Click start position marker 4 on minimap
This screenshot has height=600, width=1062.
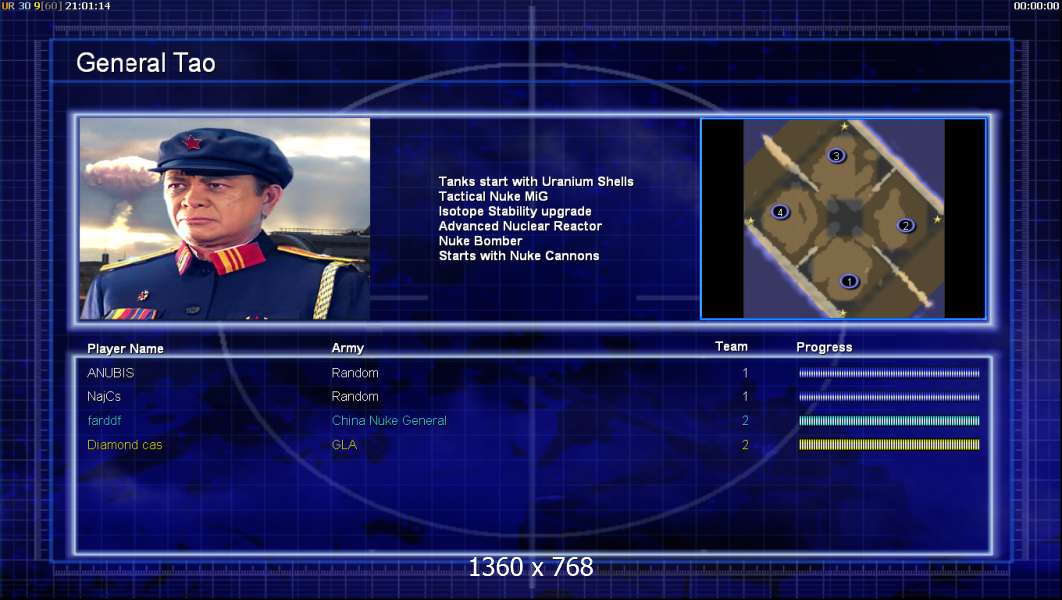pyautogui.click(x=780, y=212)
